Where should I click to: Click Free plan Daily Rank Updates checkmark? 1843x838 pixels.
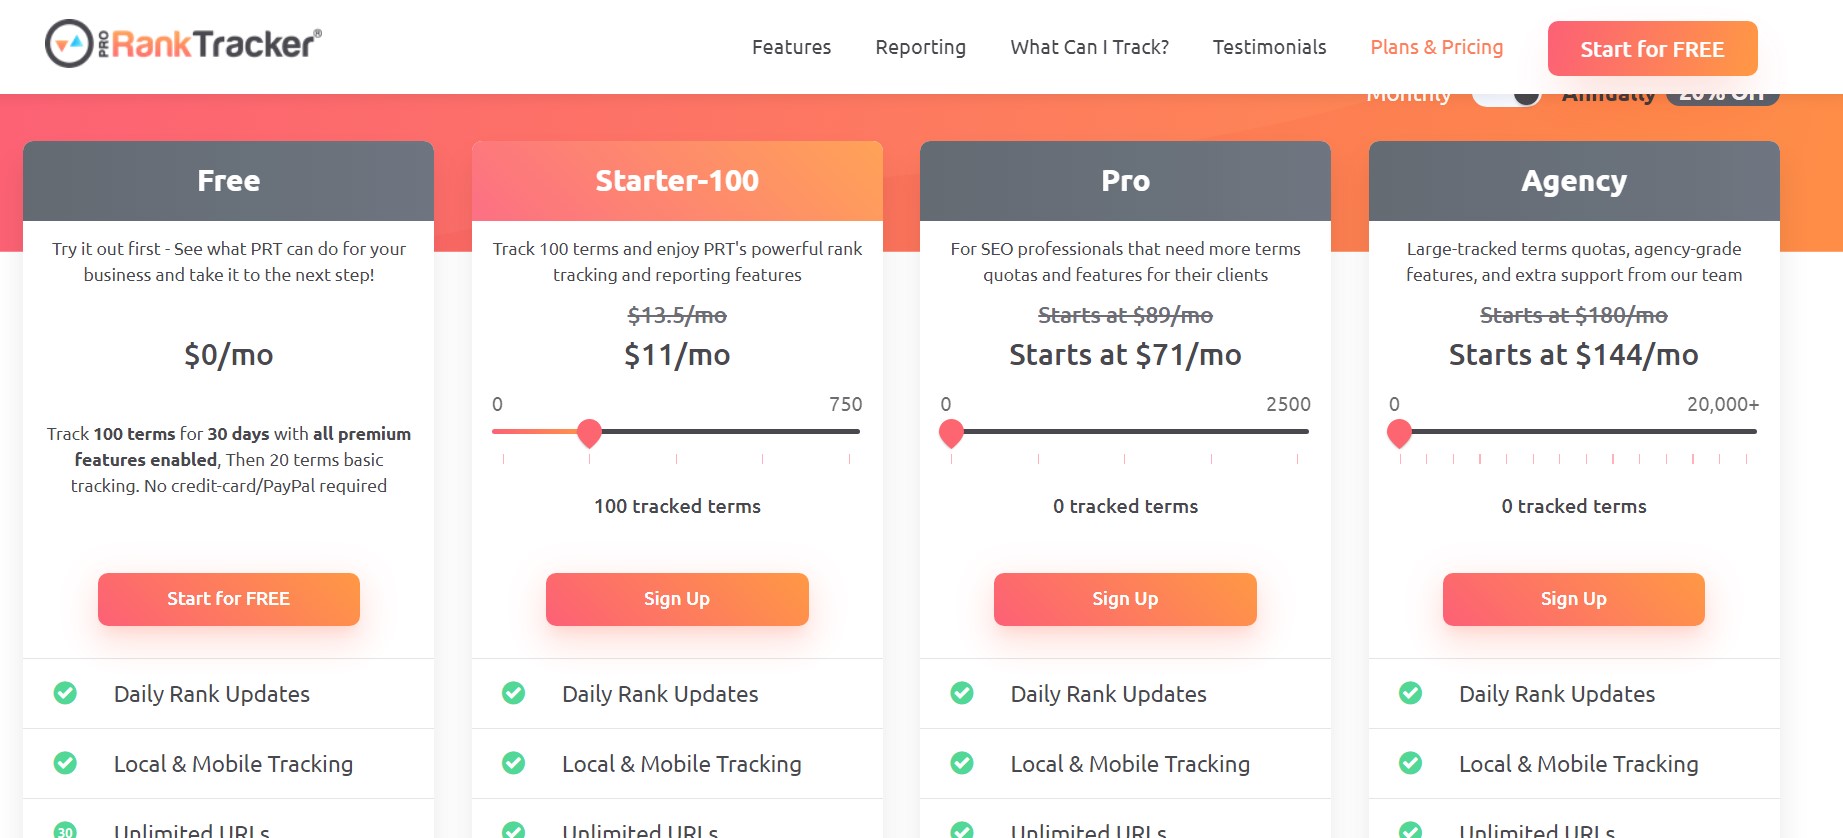65,693
